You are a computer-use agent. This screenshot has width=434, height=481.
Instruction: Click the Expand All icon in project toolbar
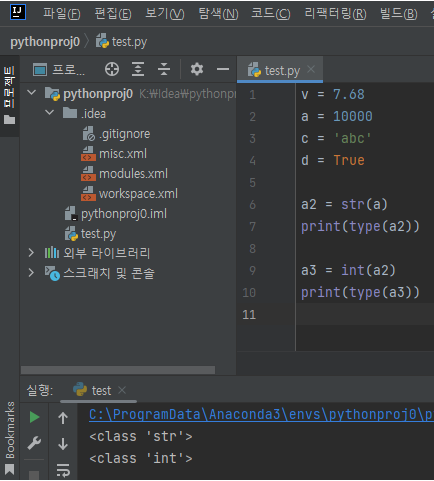138,69
